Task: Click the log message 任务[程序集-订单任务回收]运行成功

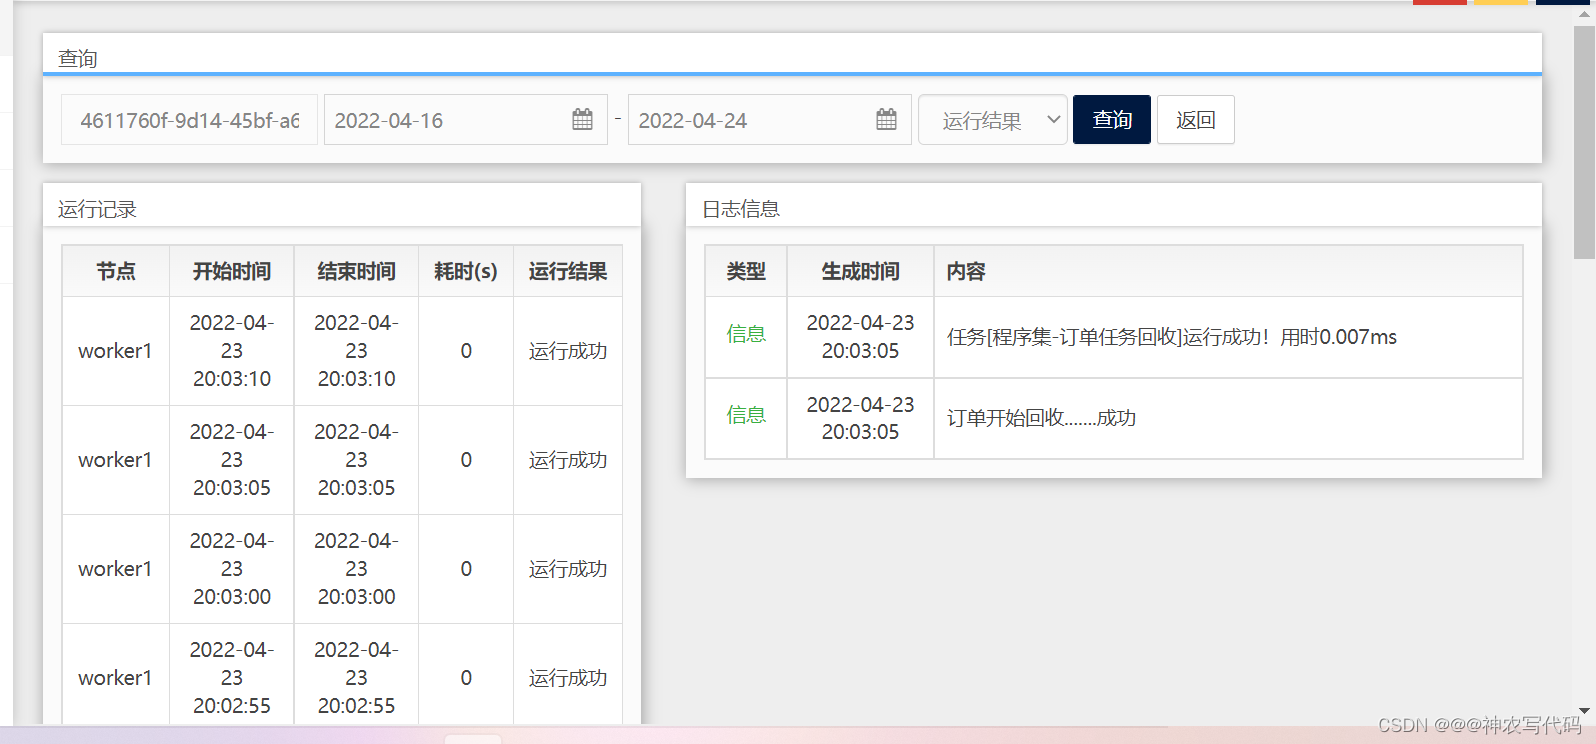Action: pos(1172,337)
